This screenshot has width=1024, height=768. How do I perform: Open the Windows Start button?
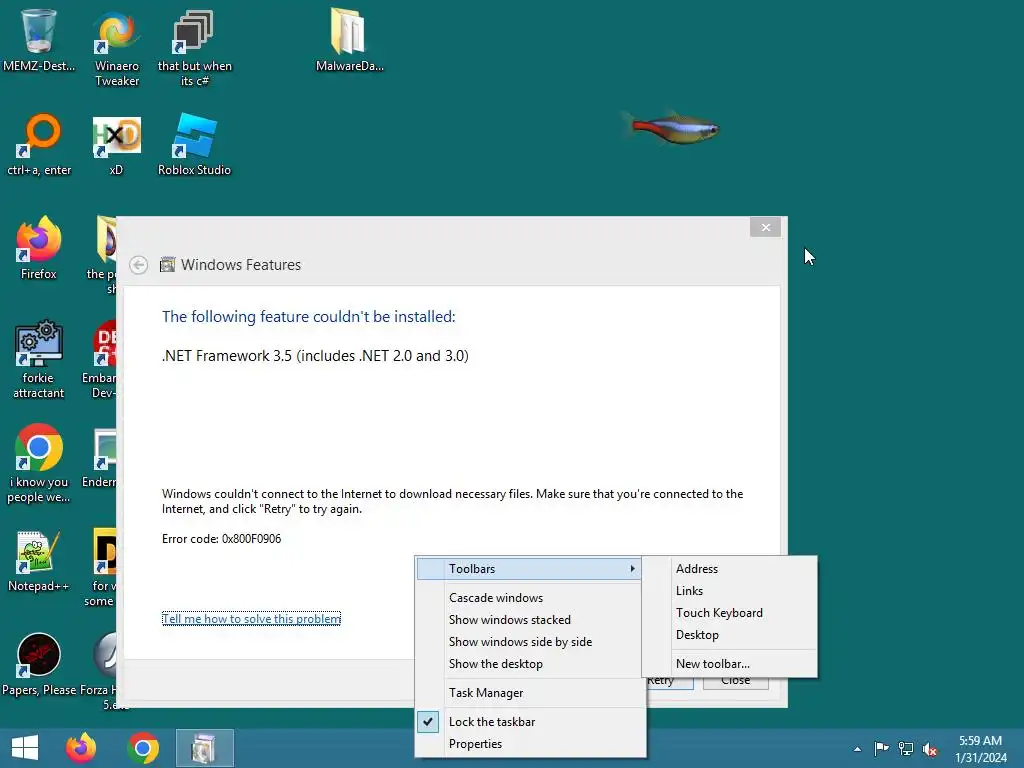coord(25,748)
